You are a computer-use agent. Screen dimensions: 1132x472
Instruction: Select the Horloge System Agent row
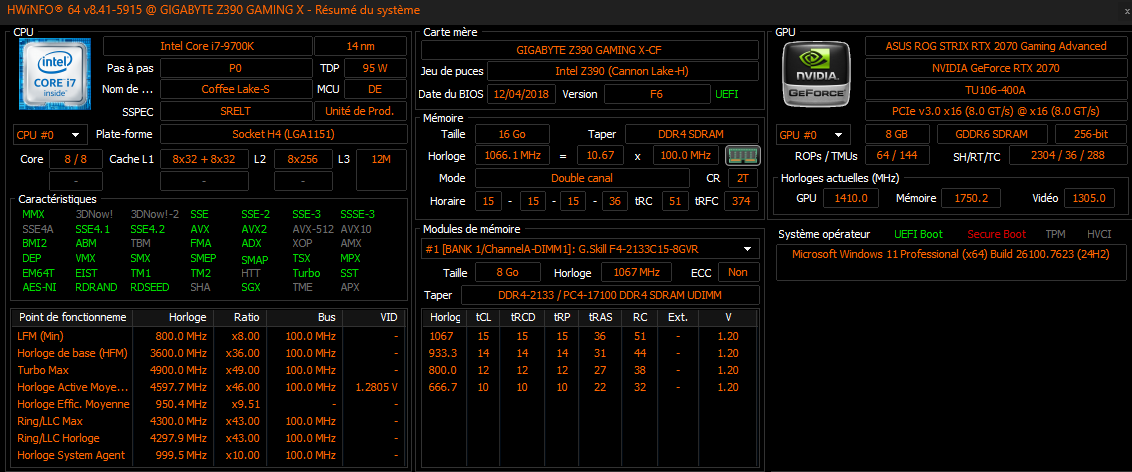click(x=209, y=455)
